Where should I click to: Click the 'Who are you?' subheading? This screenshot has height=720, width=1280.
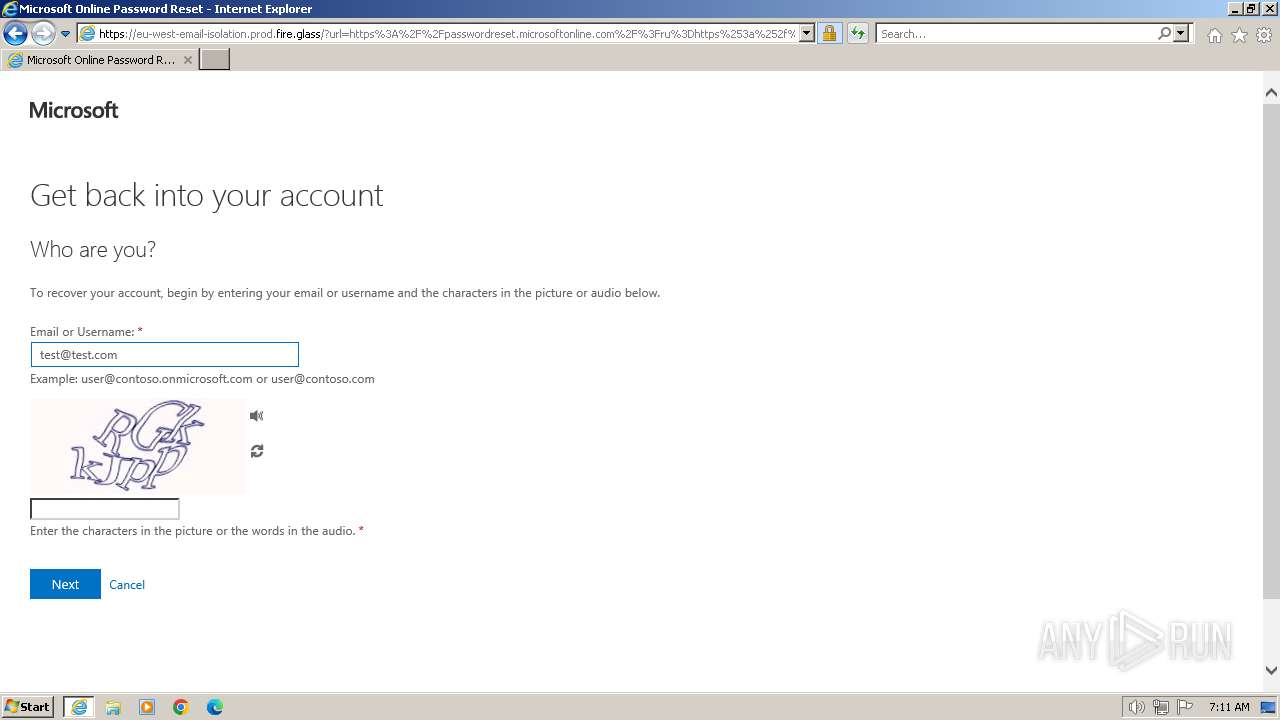pos(93,249)
